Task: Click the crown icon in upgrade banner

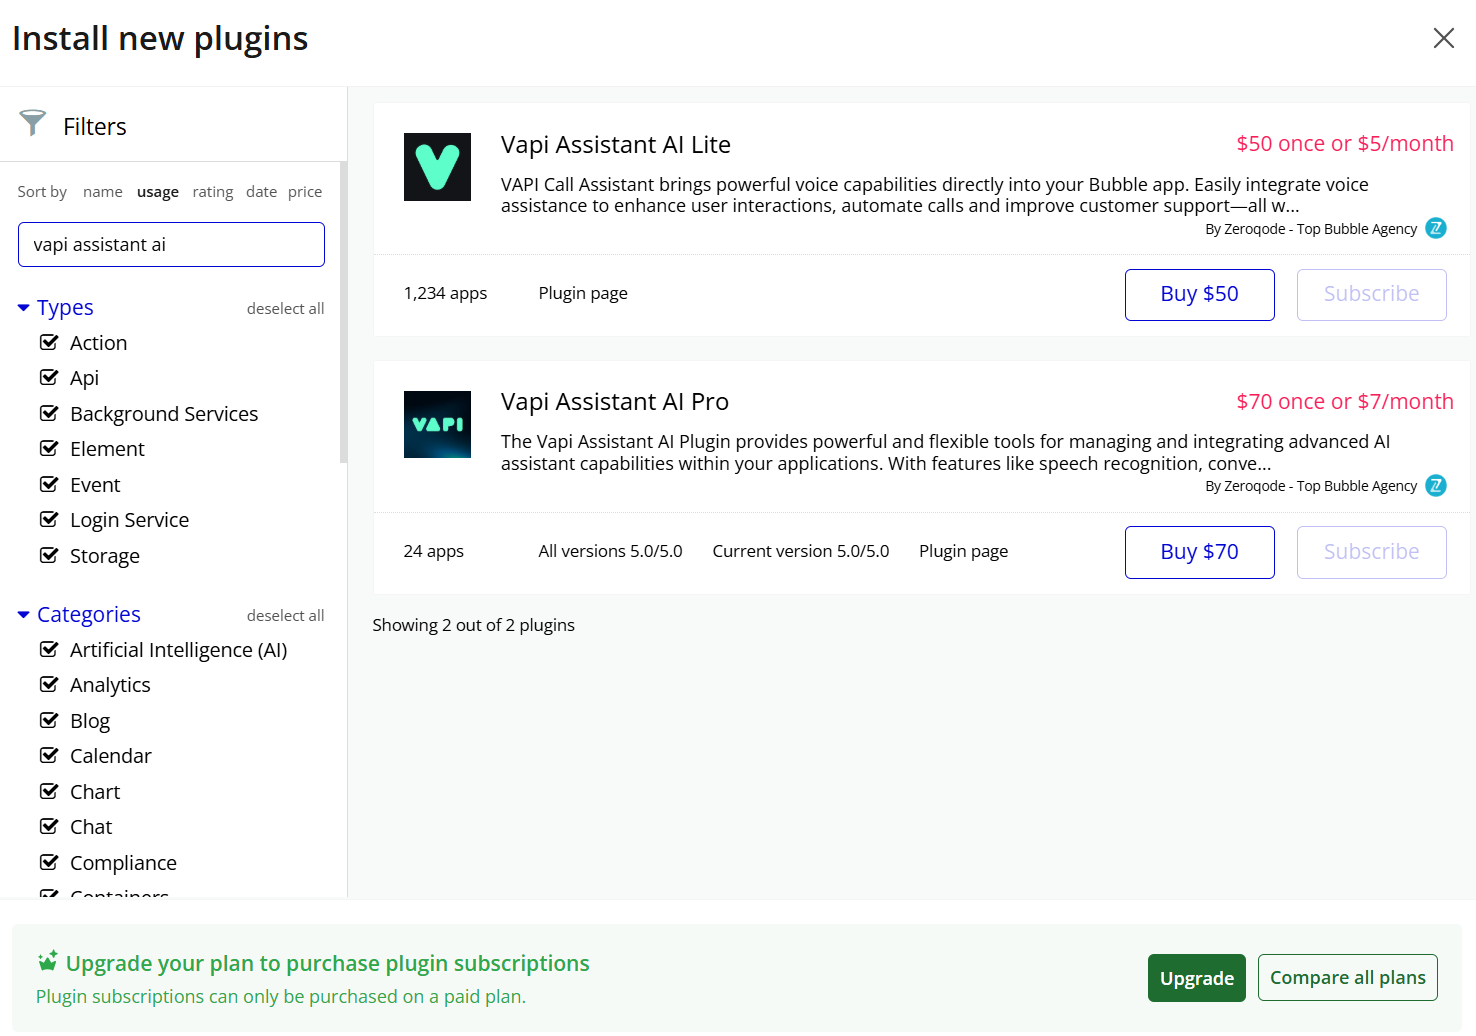Action: (47, 962)
